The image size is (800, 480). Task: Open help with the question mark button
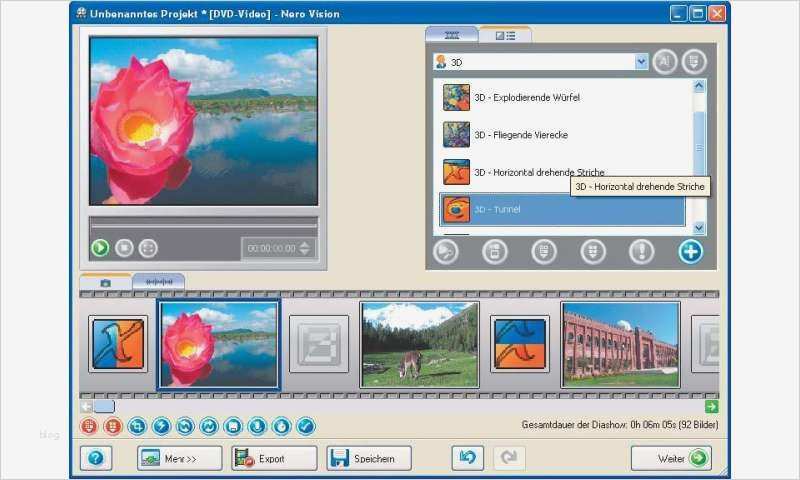[96, 458]
